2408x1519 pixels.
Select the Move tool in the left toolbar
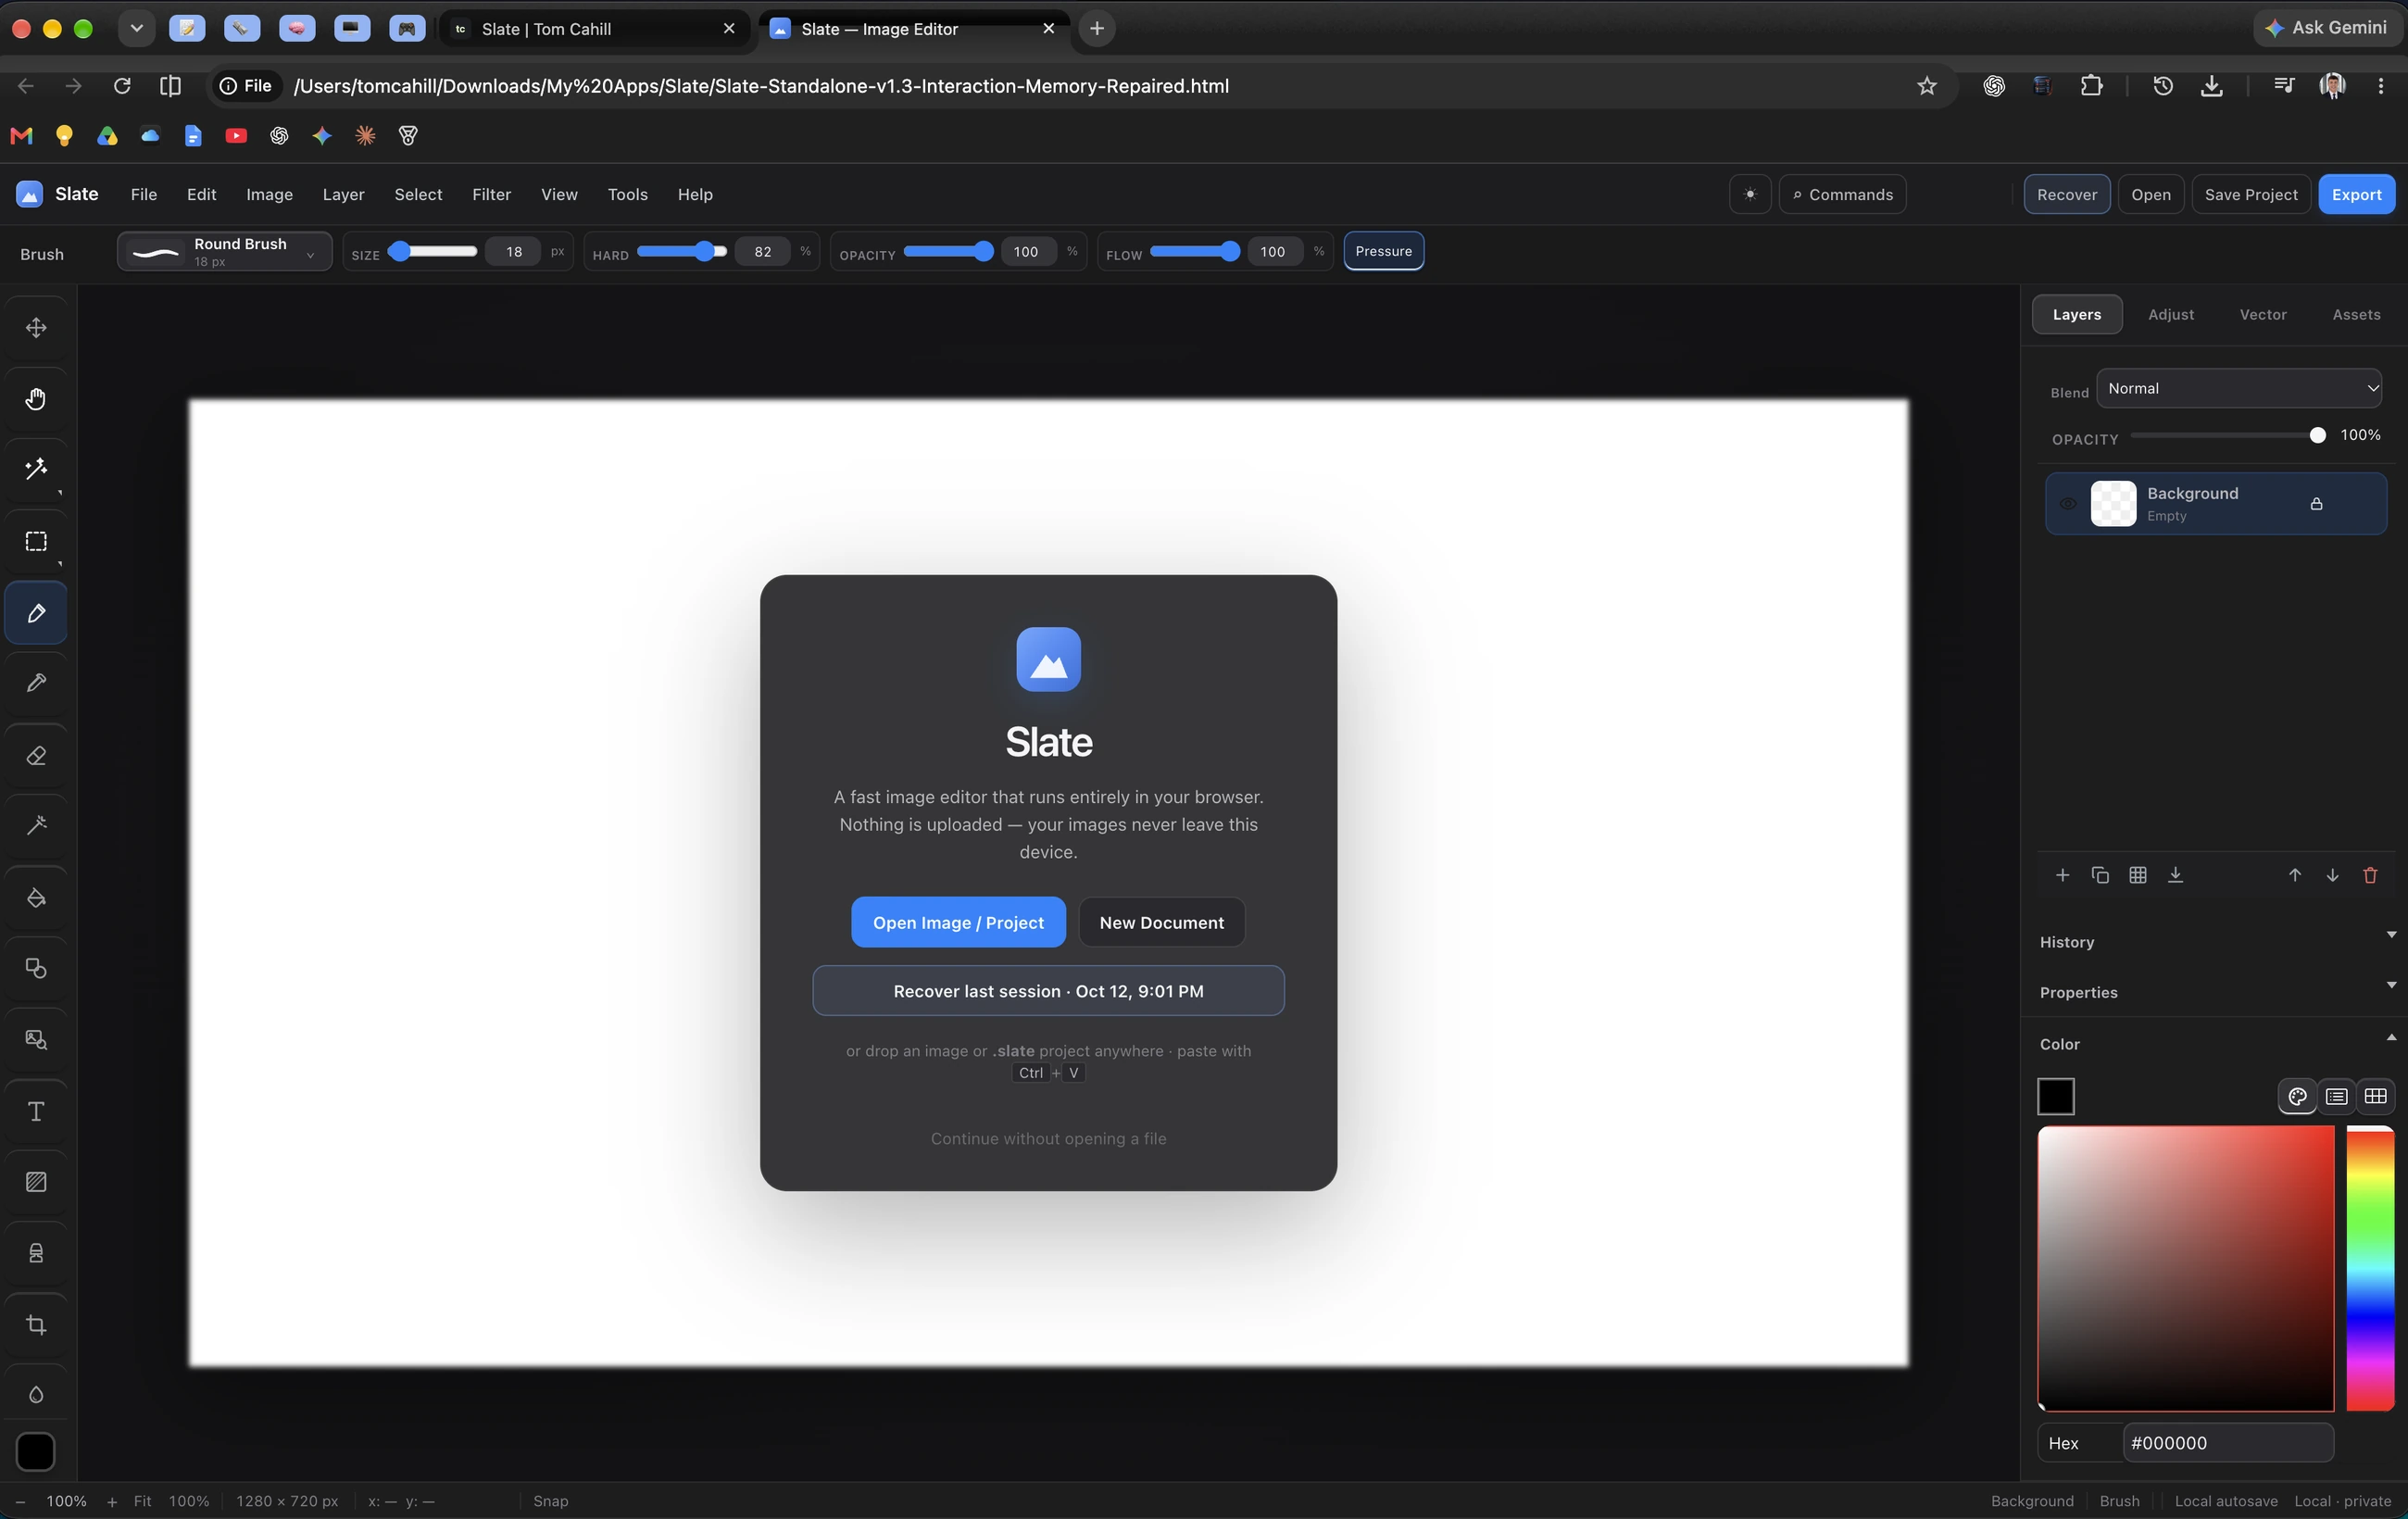pyautogui.click(x=36, y=328)
